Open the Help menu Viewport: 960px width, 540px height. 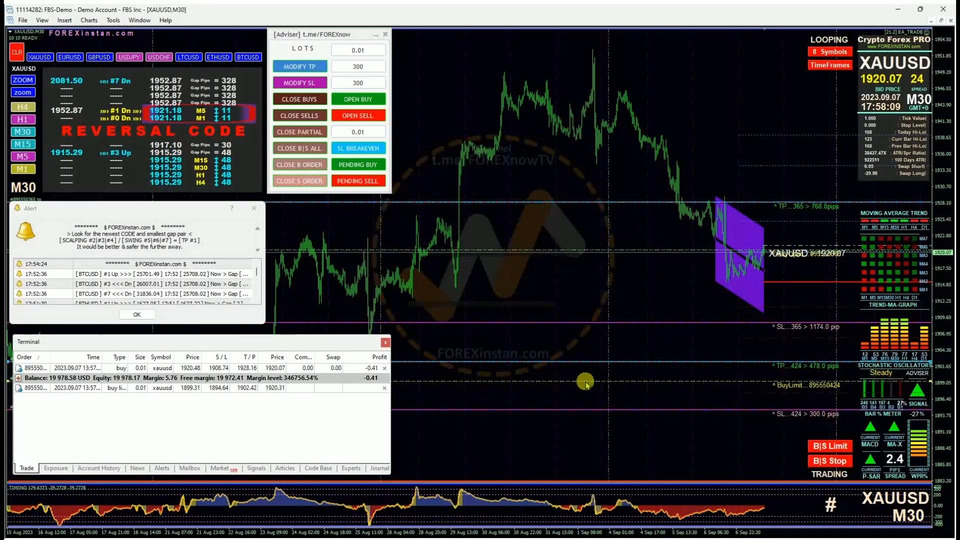coord(165,20)
